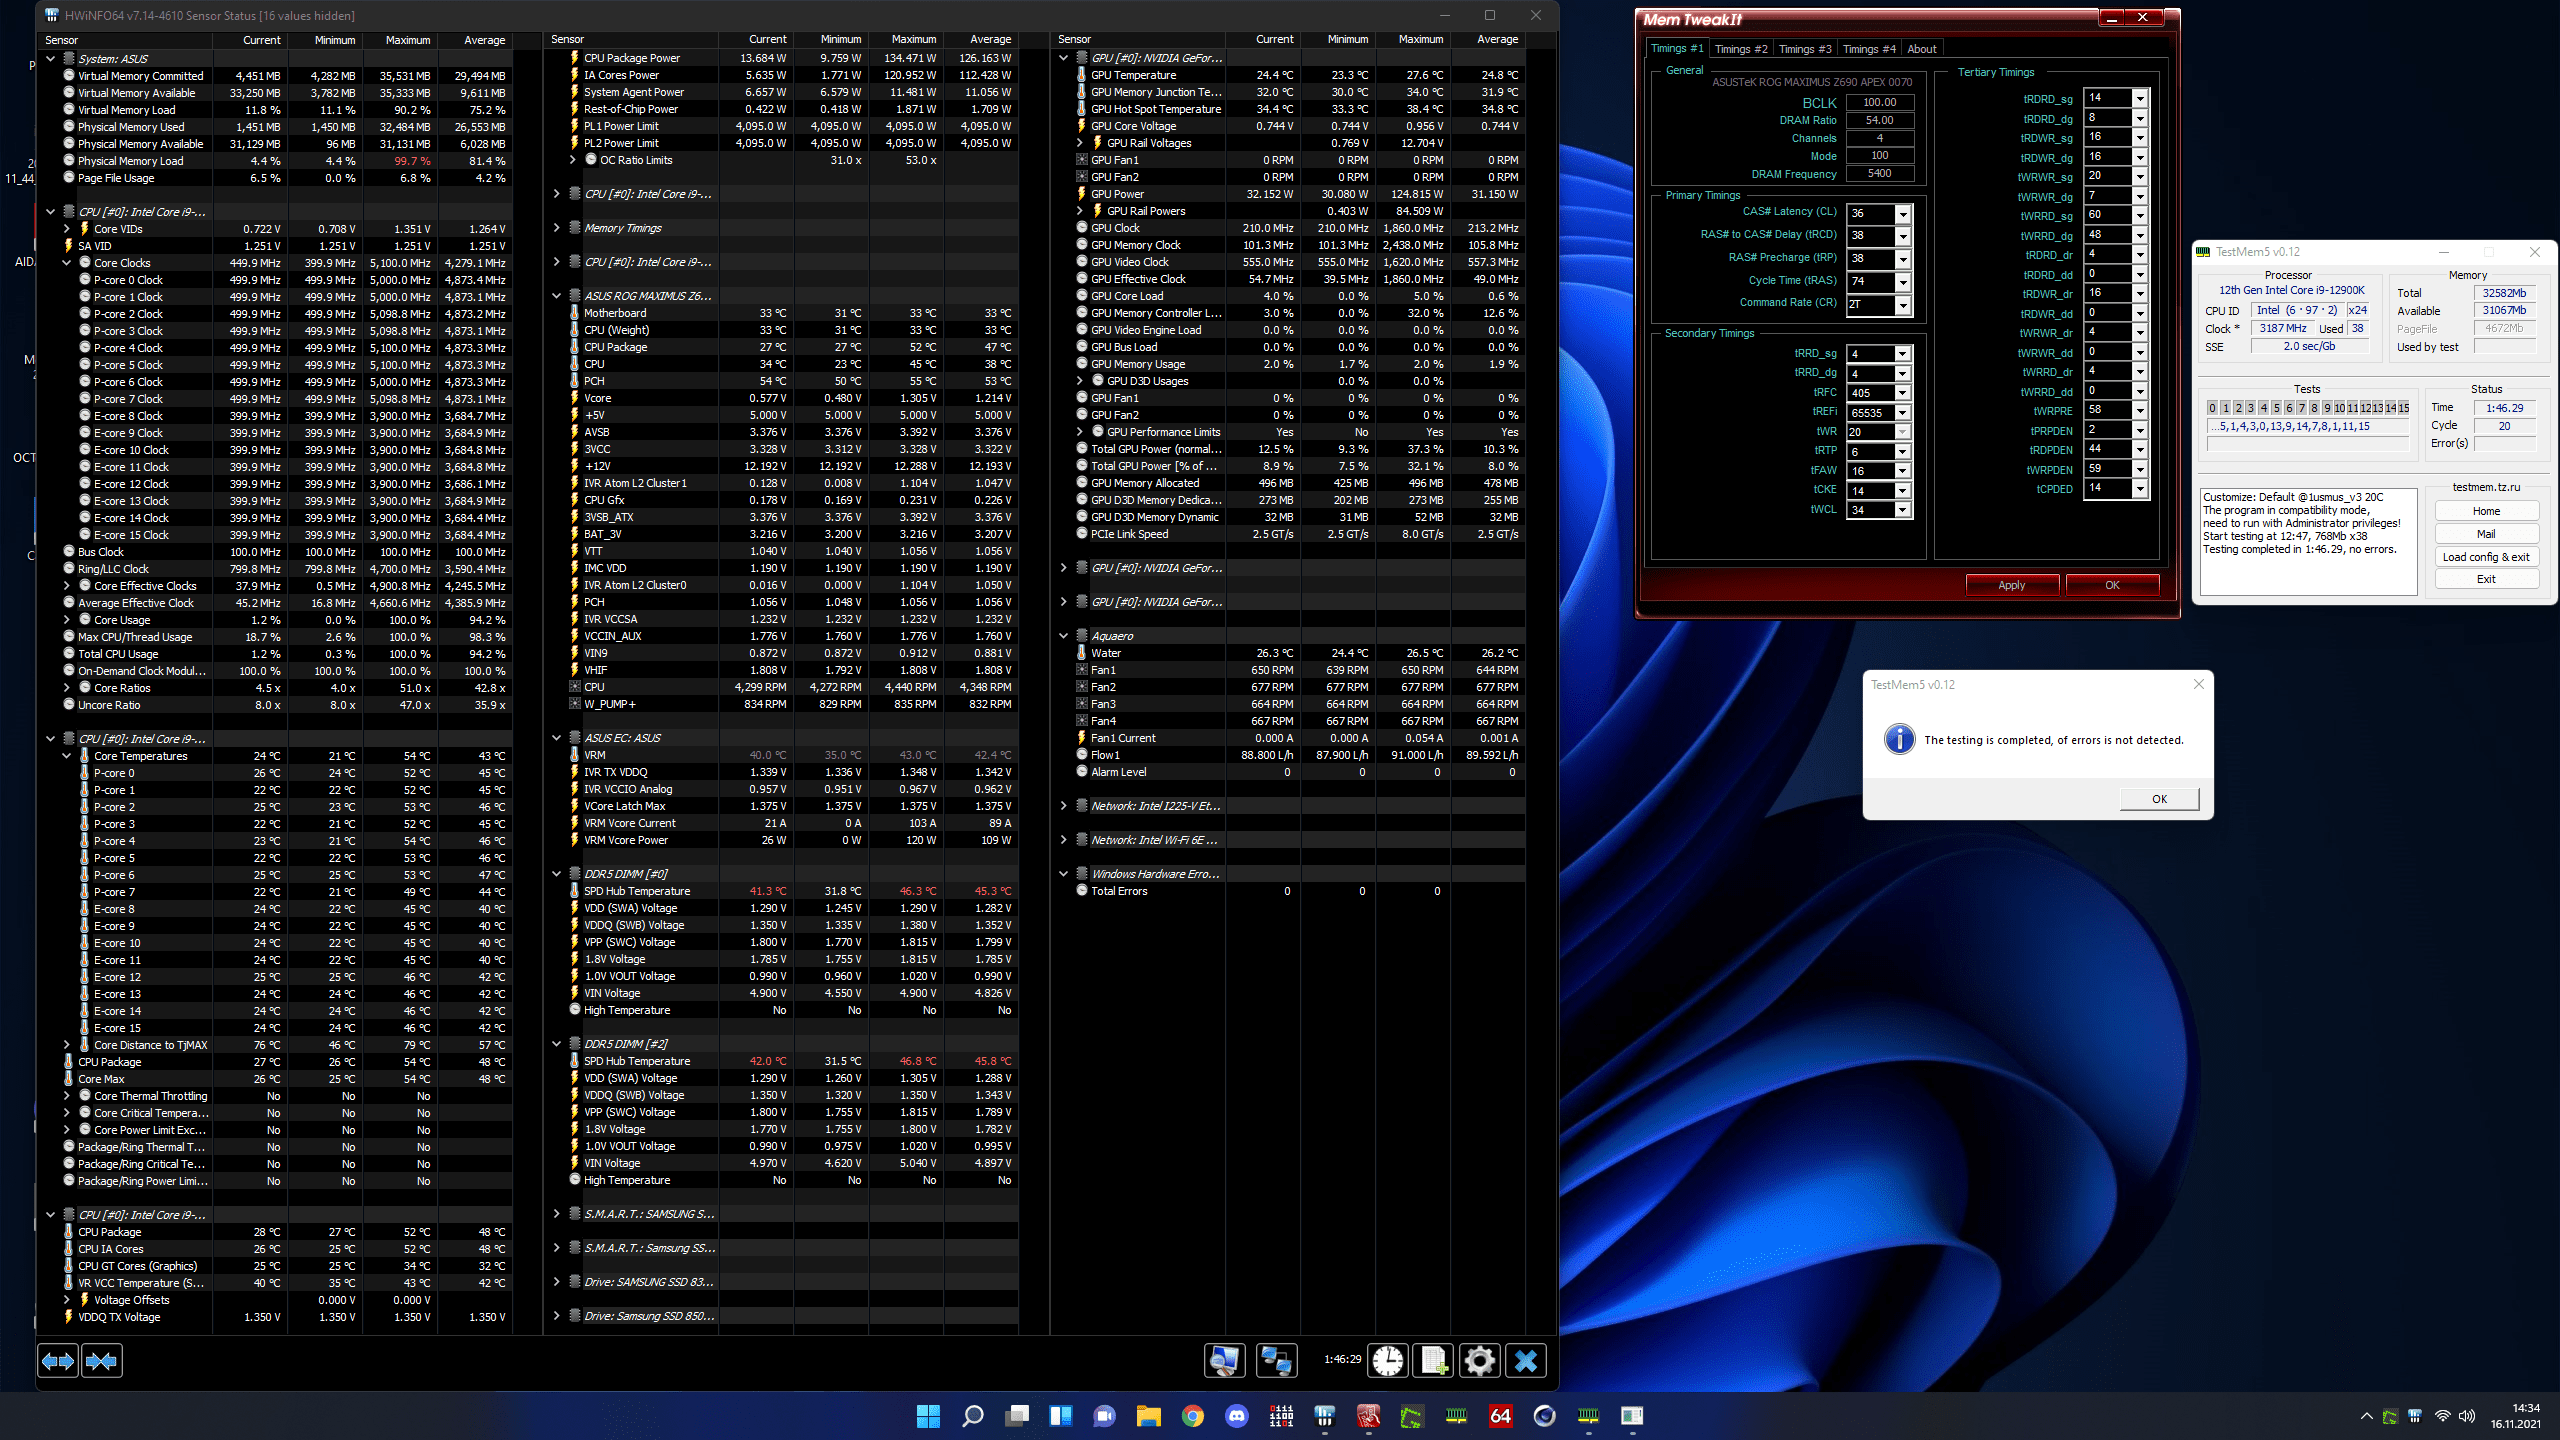Reset sensor min/max using the clock icon
Viewport: 2560px width, 1440px height.
tap(1388, 1361)
